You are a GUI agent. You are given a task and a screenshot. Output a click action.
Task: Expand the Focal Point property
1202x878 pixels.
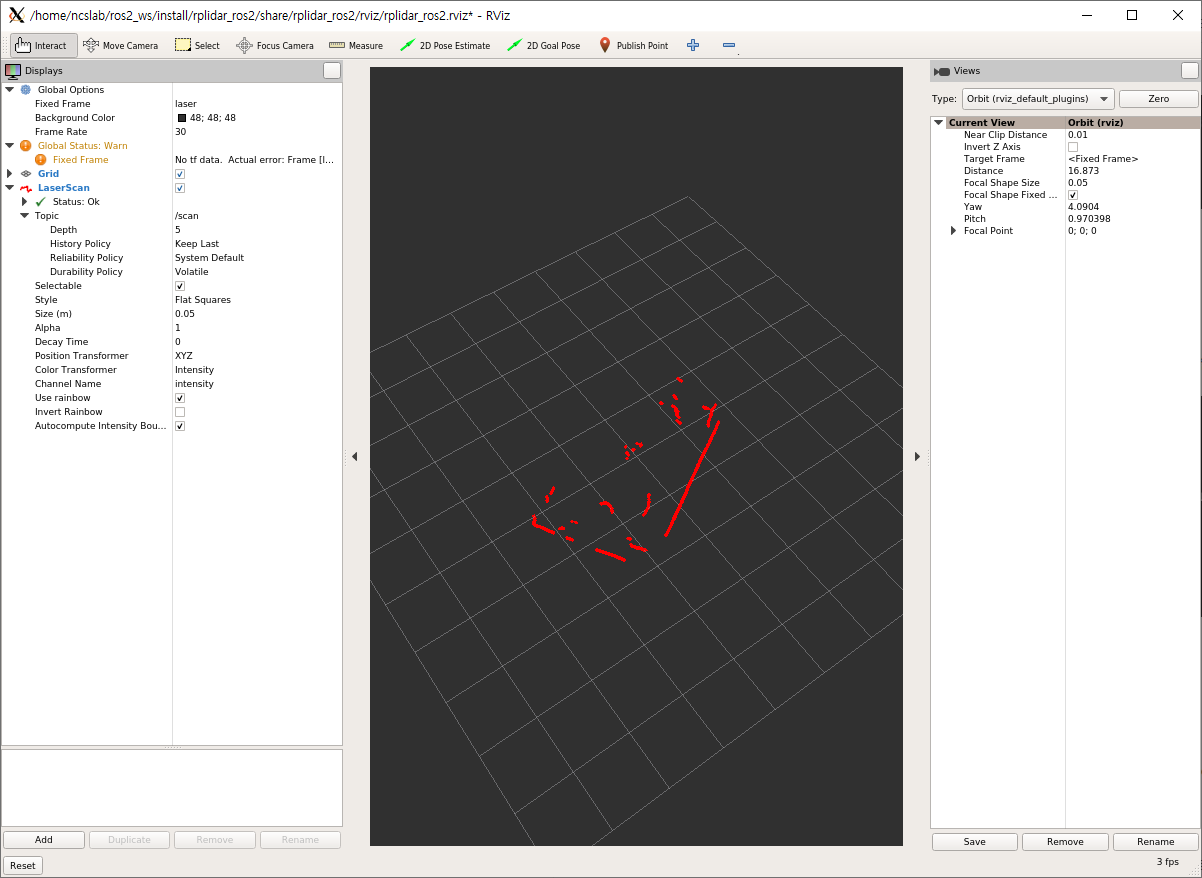point(953,231)
